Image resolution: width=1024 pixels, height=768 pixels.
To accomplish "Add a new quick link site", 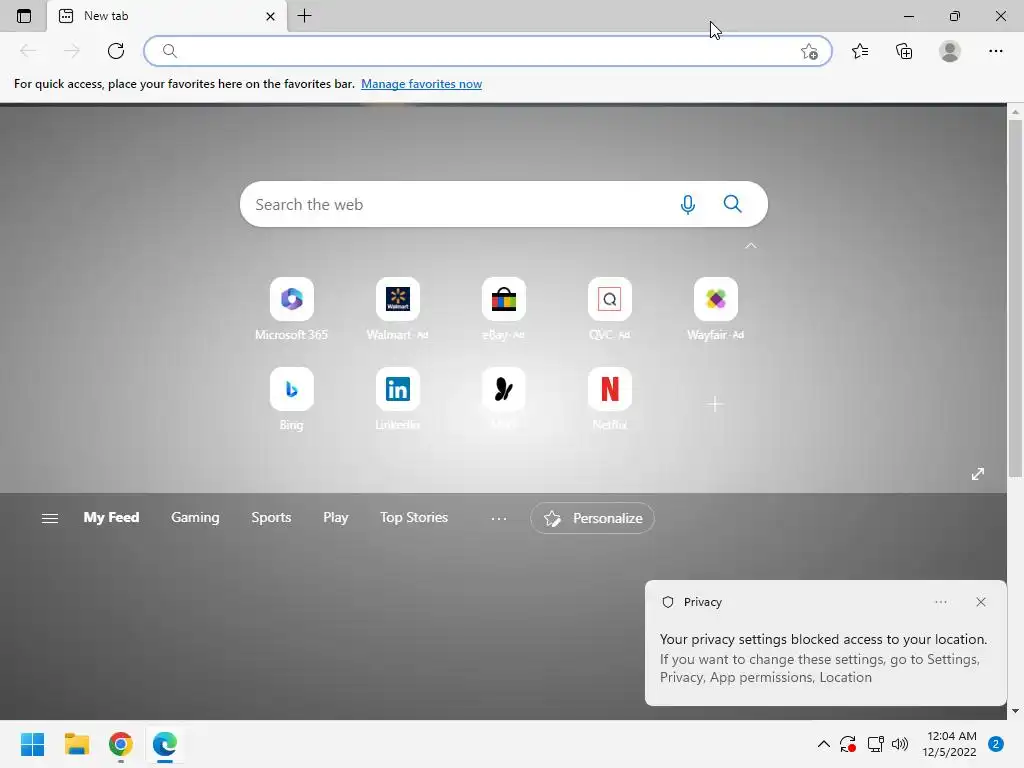I will pos(715,404).
